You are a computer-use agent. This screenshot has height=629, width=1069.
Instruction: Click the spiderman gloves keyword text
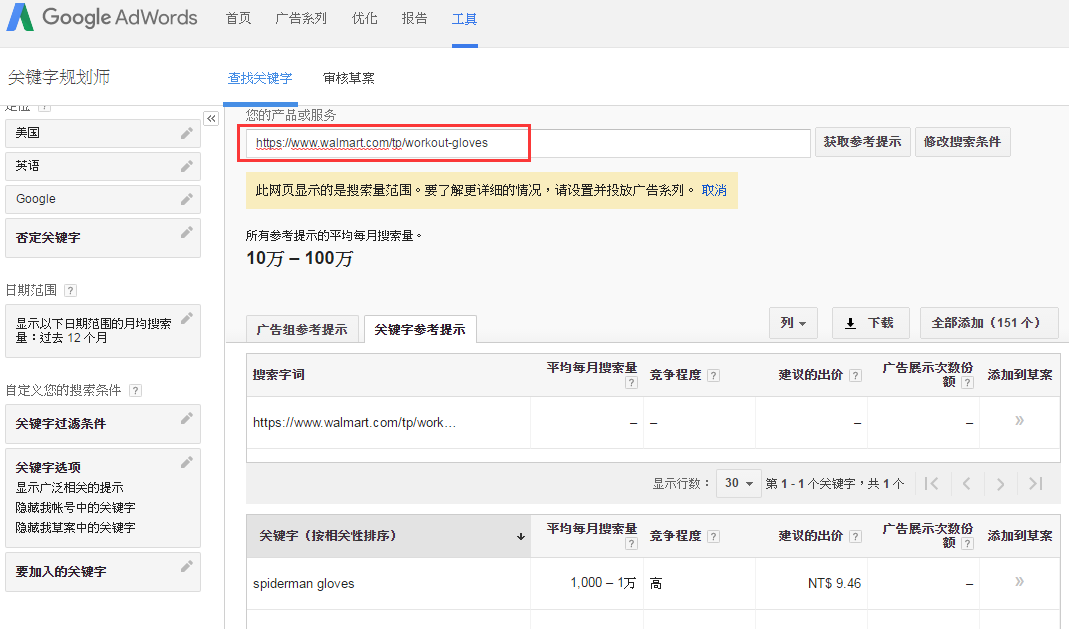[x=303, y=584]
